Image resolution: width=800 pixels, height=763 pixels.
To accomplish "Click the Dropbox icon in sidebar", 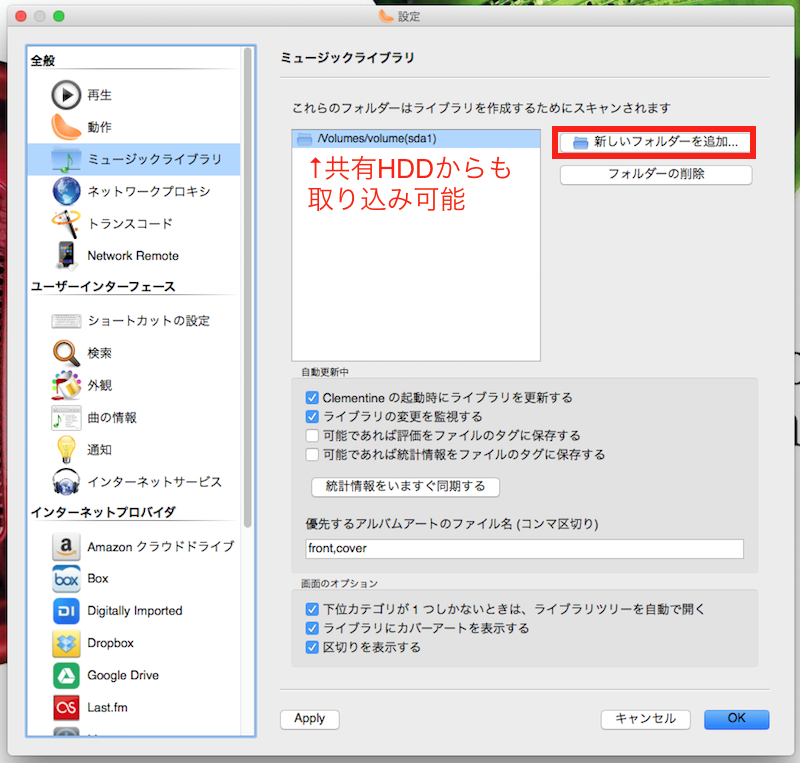I will point(66,643).
